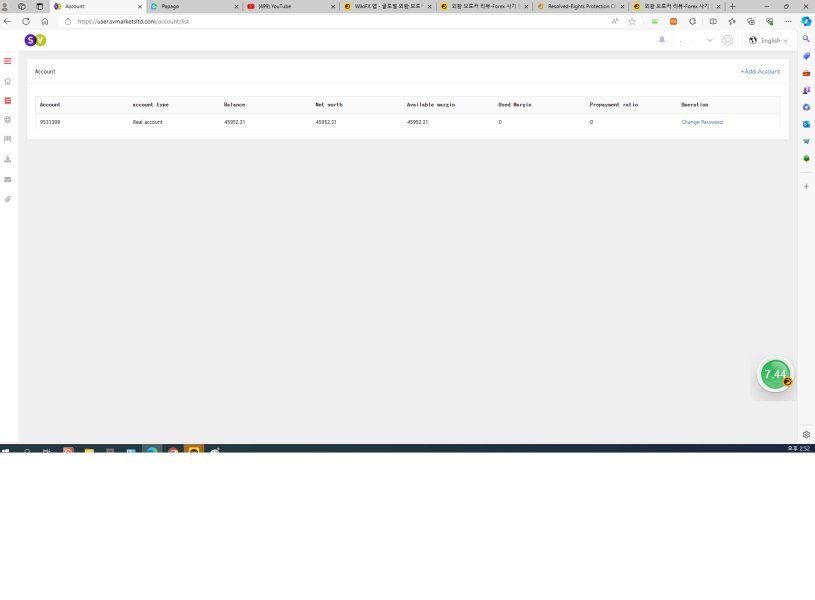This screenshot has height=600, width=815.
Task: Open the user profile avatar icon
Action: pos(728,40)
